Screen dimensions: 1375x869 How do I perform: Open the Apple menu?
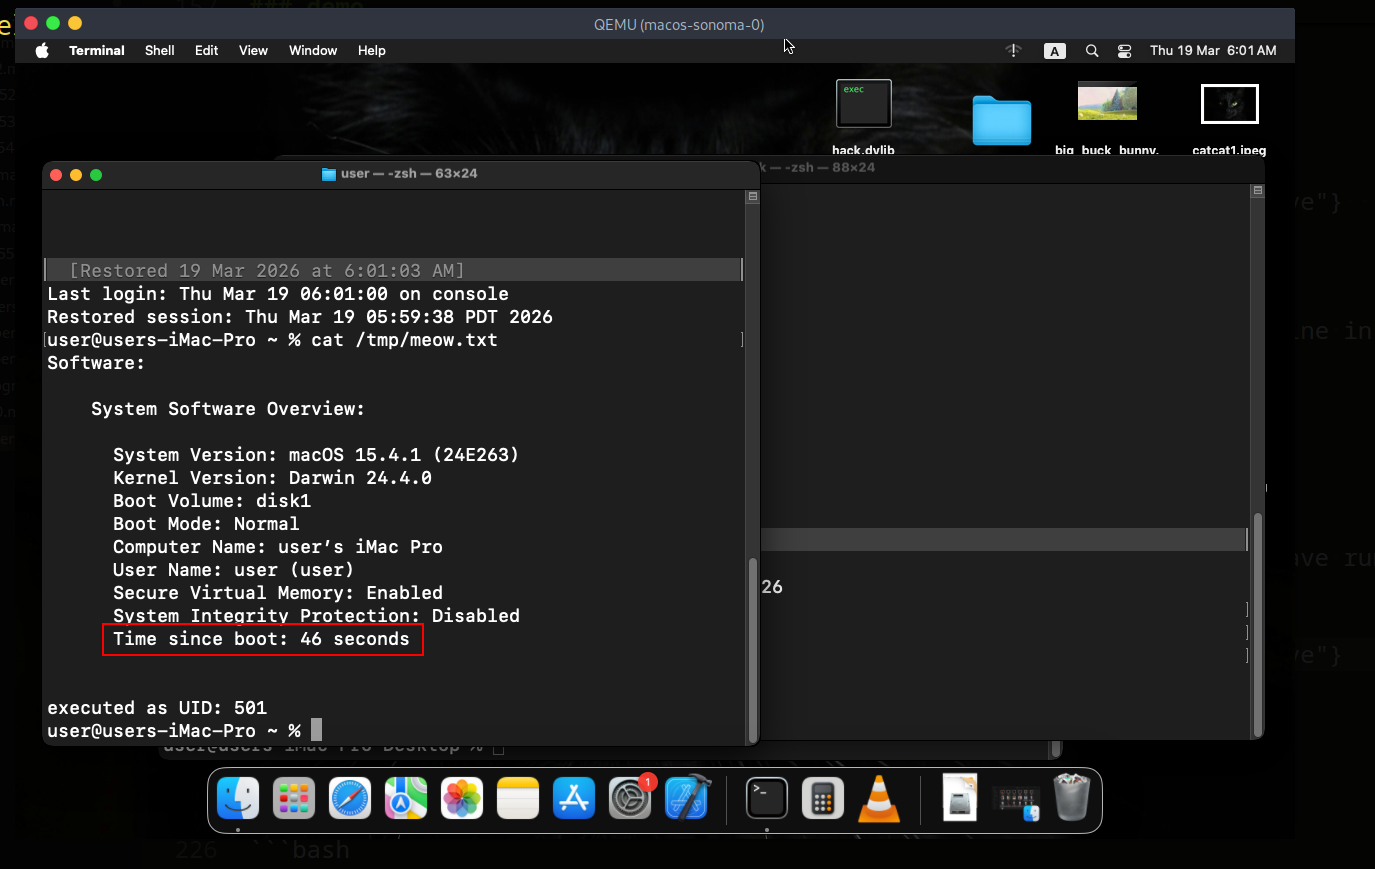point(42,50)
